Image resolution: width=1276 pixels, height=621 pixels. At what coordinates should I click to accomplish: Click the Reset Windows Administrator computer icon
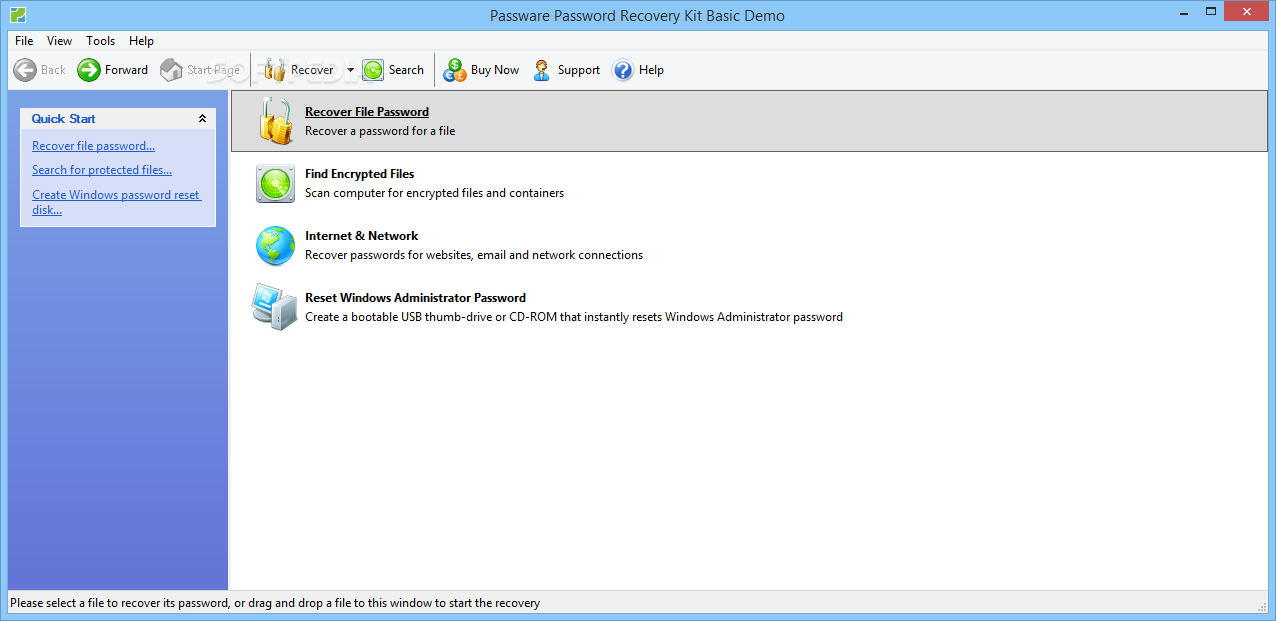pyautogui.click(x=275, y=308)
